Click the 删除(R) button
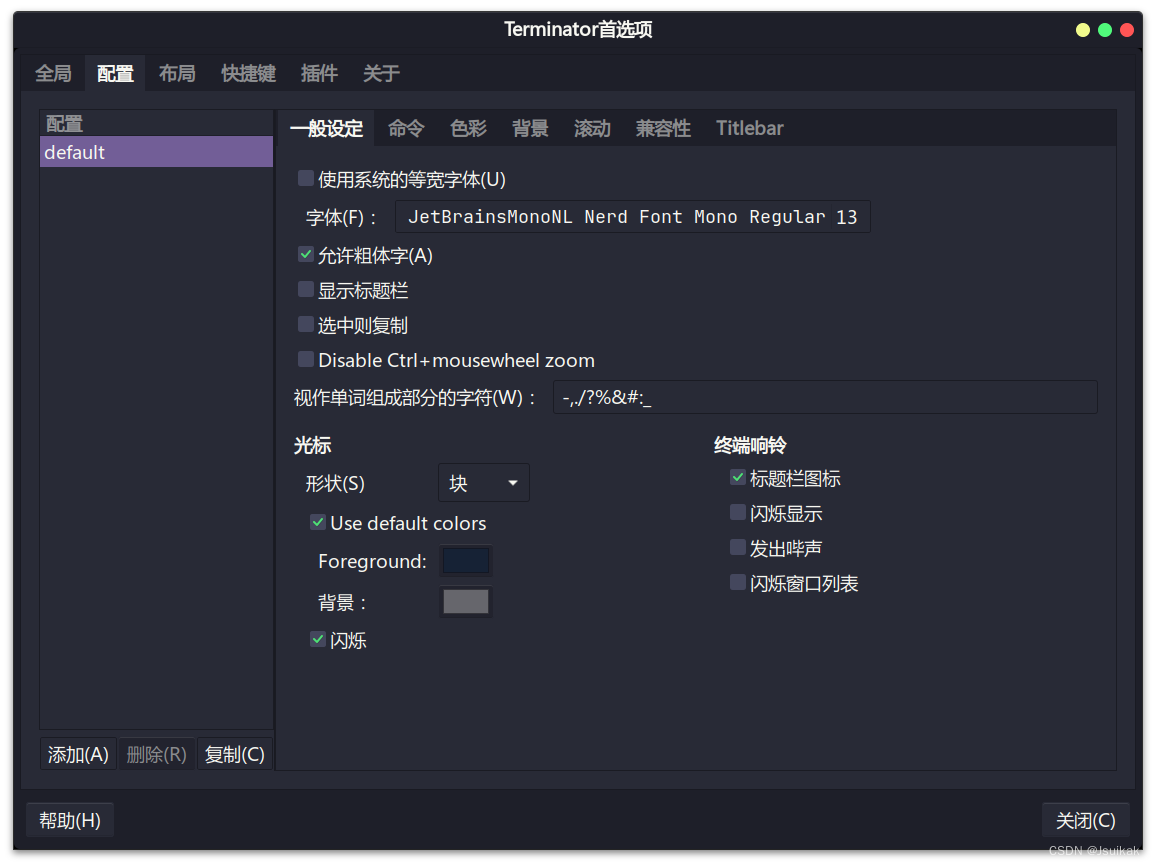The image size is (1156, 866). click(156, 754)
